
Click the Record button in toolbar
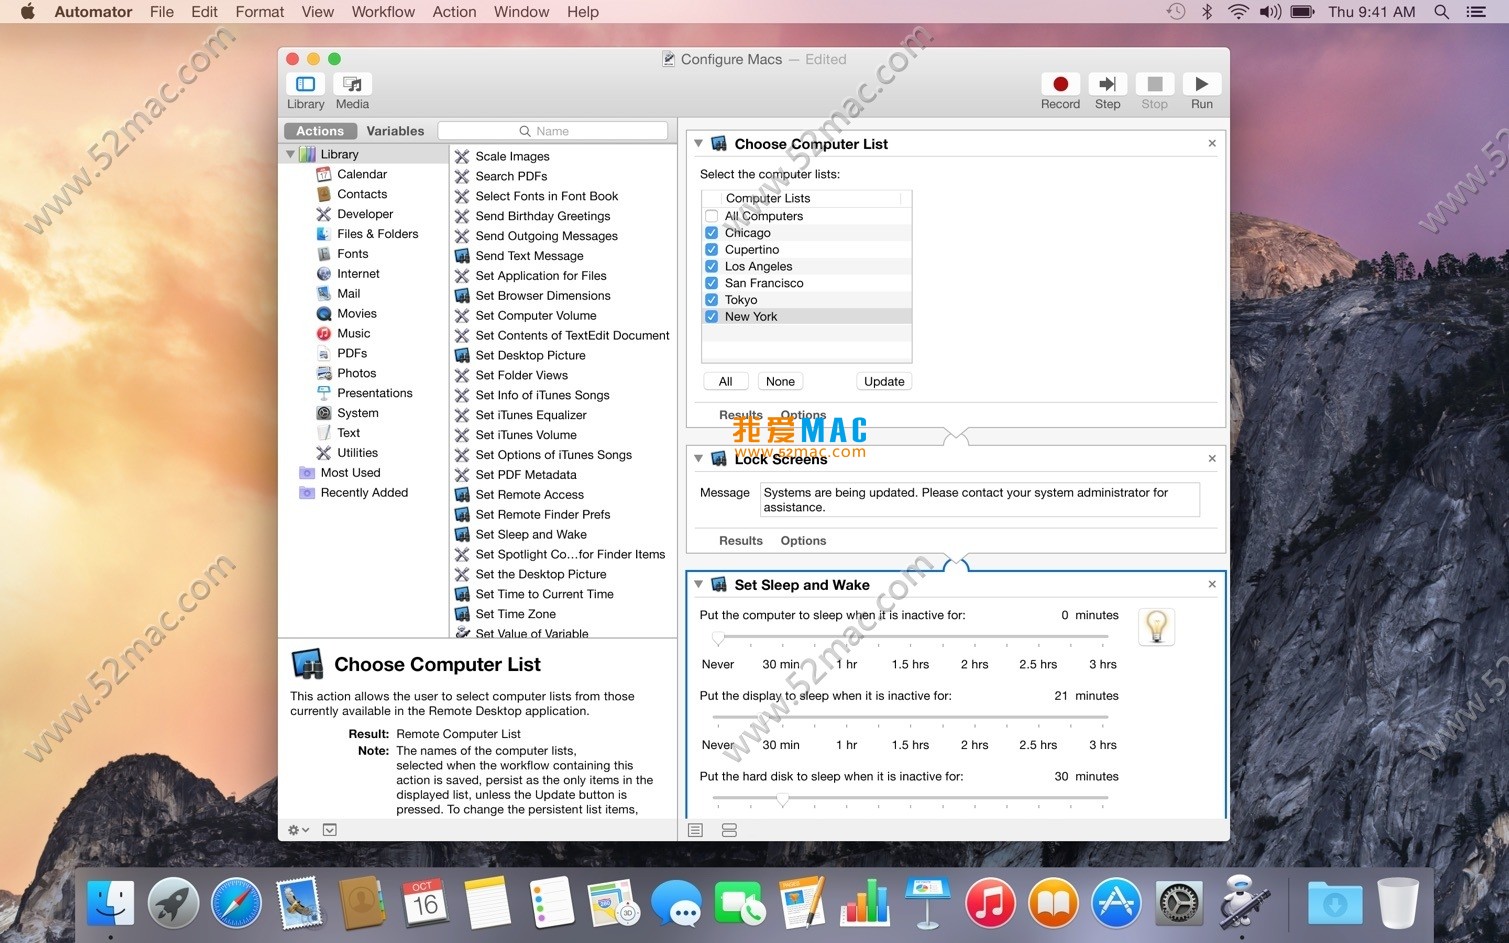point(1060,85)
